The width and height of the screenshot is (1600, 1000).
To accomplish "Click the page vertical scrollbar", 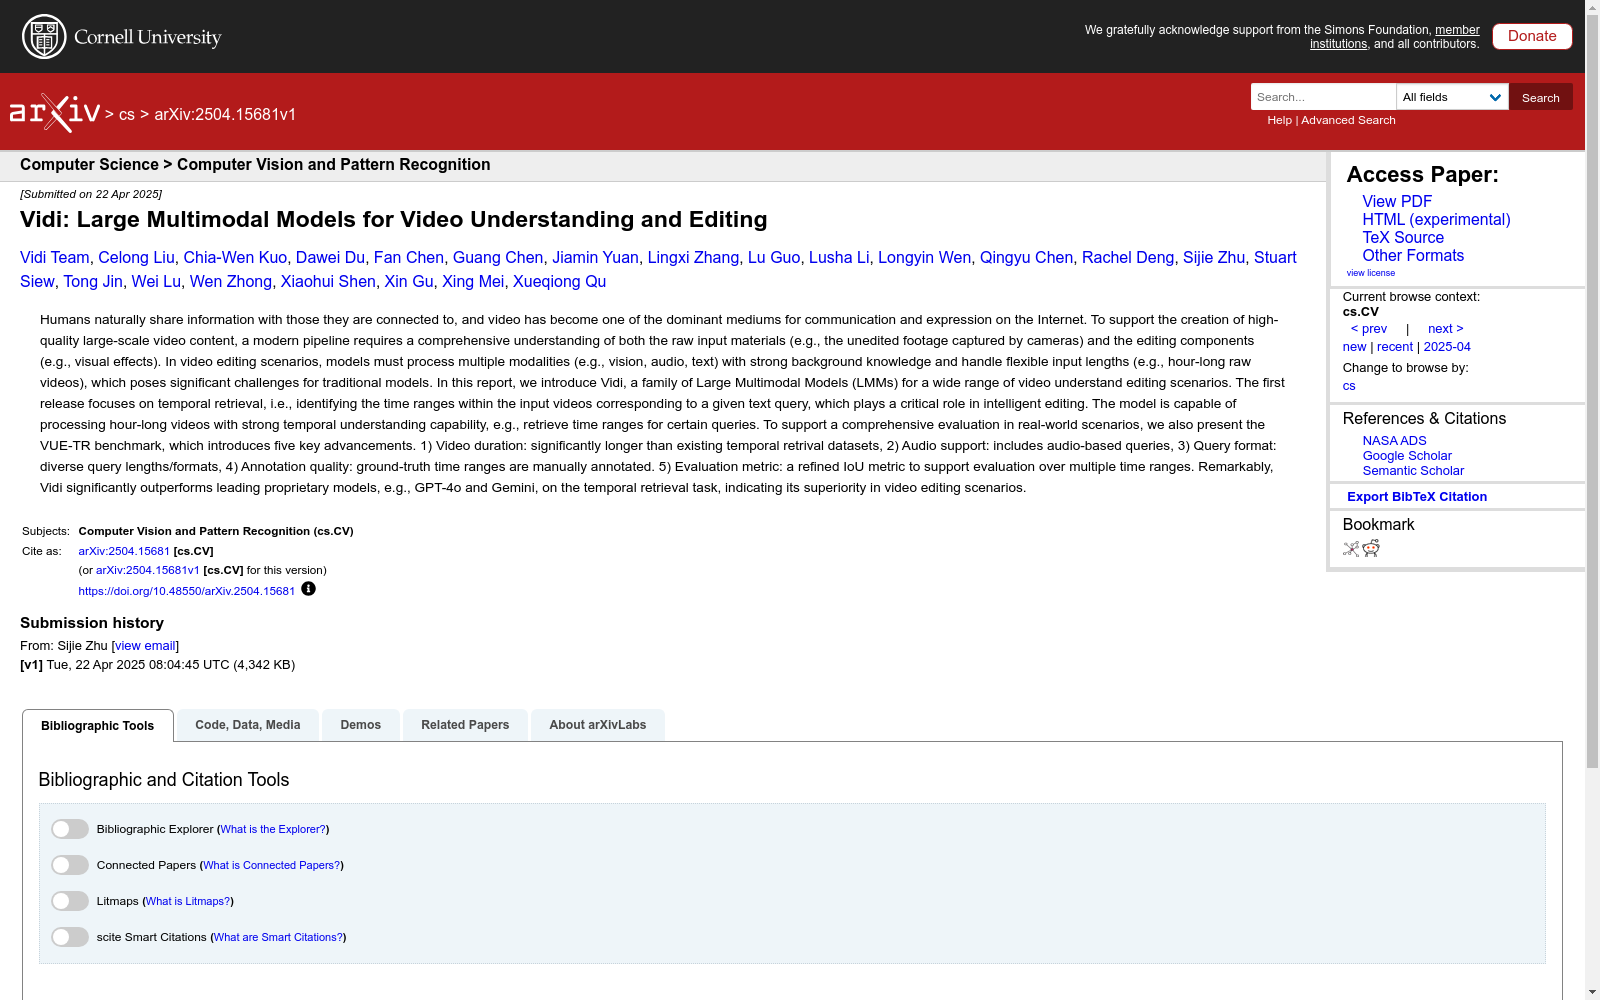I will pyautogui.click(x=1592, y=392).
